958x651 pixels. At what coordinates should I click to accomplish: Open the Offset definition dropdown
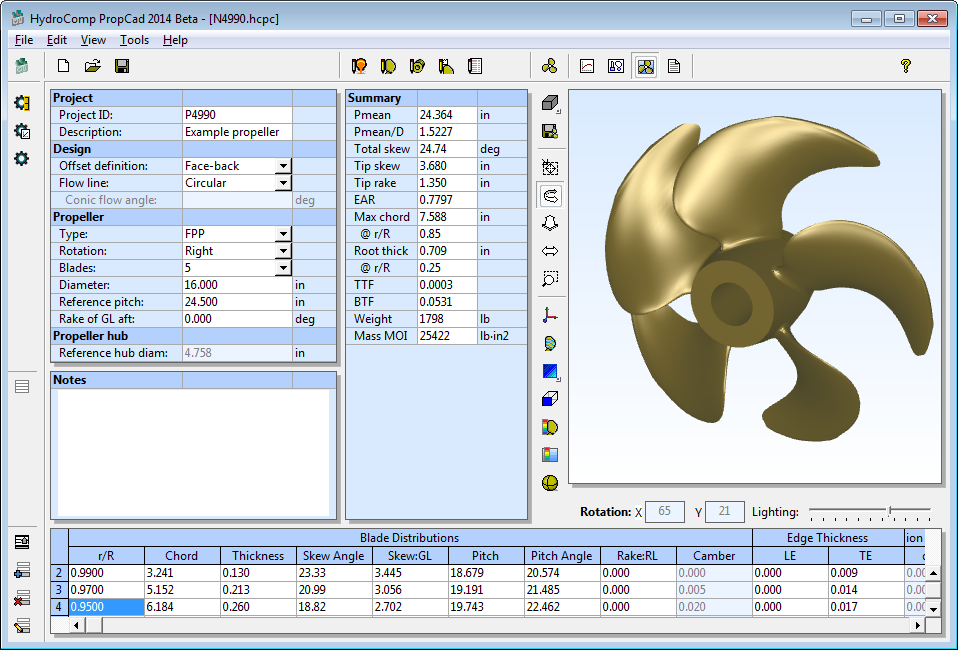coord(283,166)
